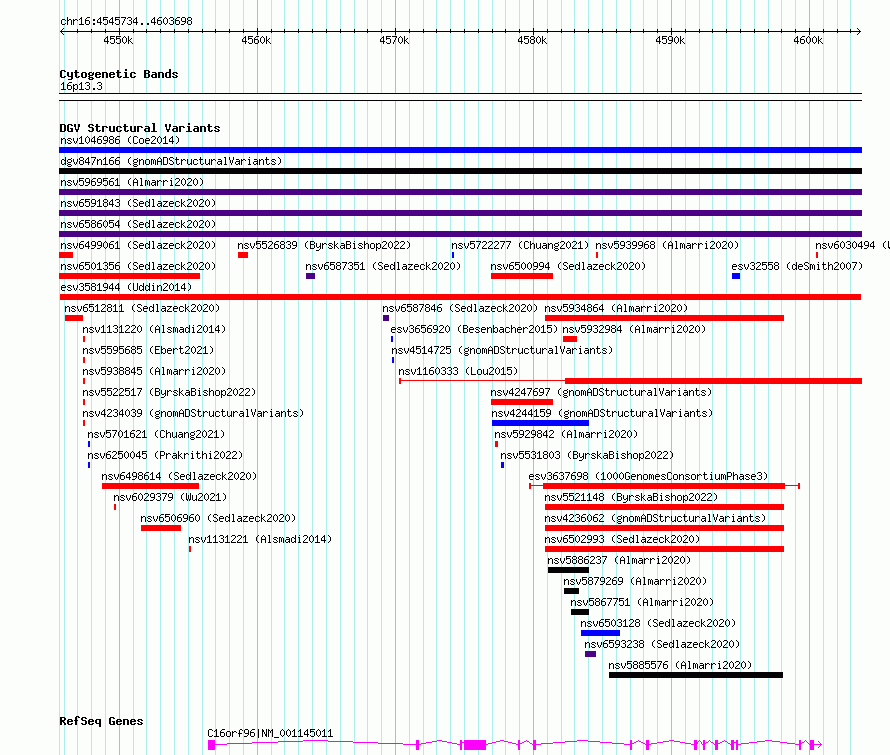Open the nsv6587351 (Sedlazeck2020) label
Image resolution: width=890 pixels, height=755 pixels.
[383, 266]
